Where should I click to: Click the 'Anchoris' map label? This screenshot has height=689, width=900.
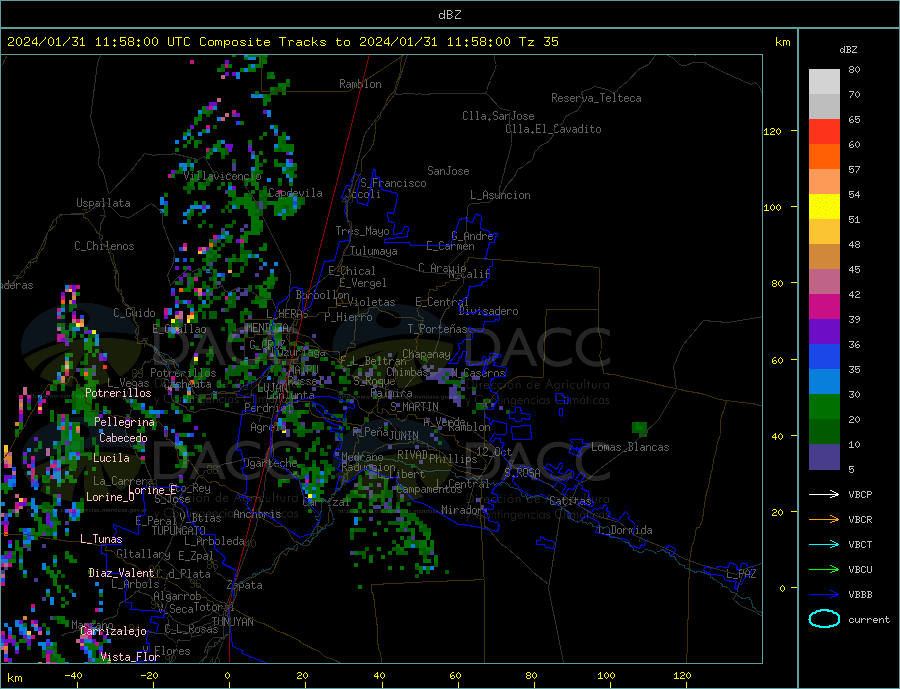257,514
